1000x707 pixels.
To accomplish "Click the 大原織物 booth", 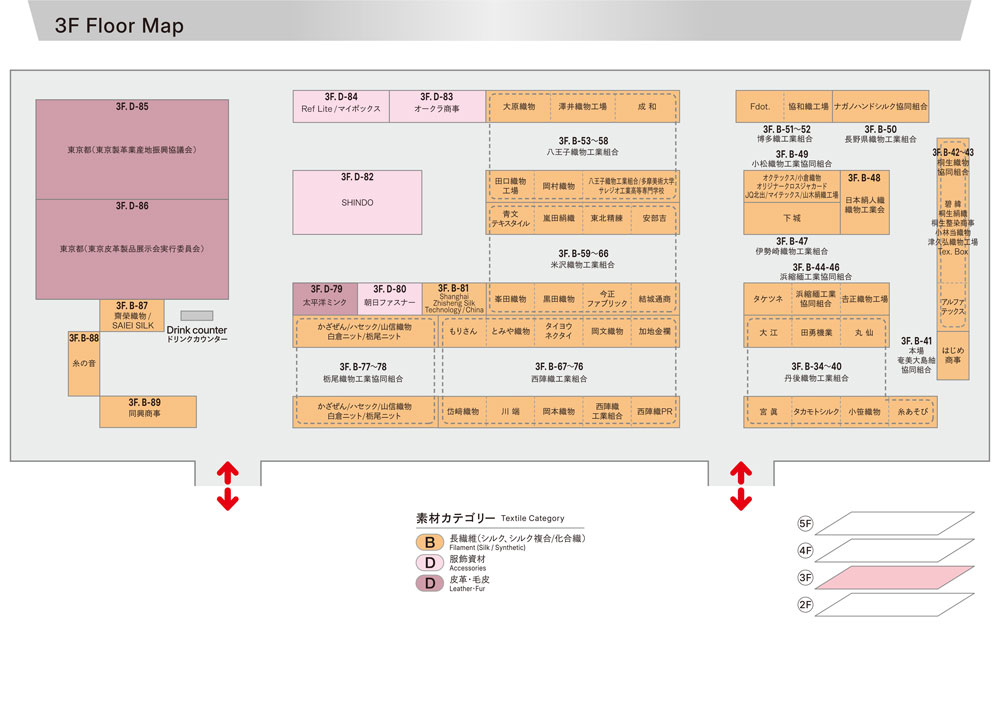I will [x=519, y=106].
